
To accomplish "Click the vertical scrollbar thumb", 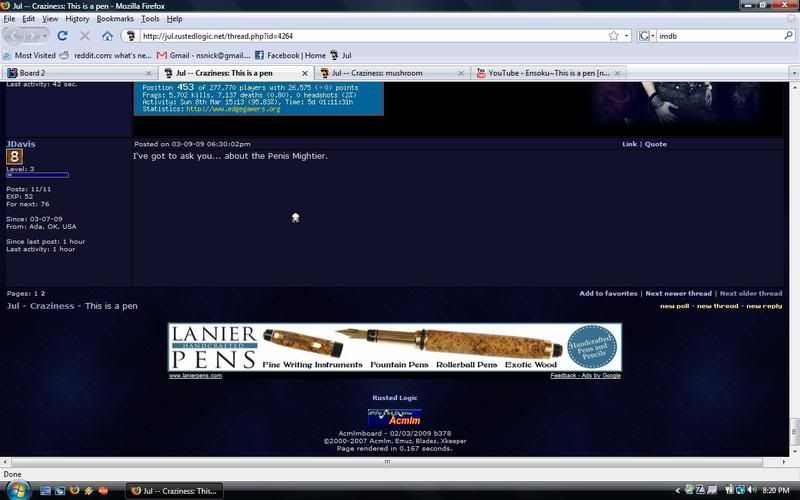I will [x=794, y=431].
